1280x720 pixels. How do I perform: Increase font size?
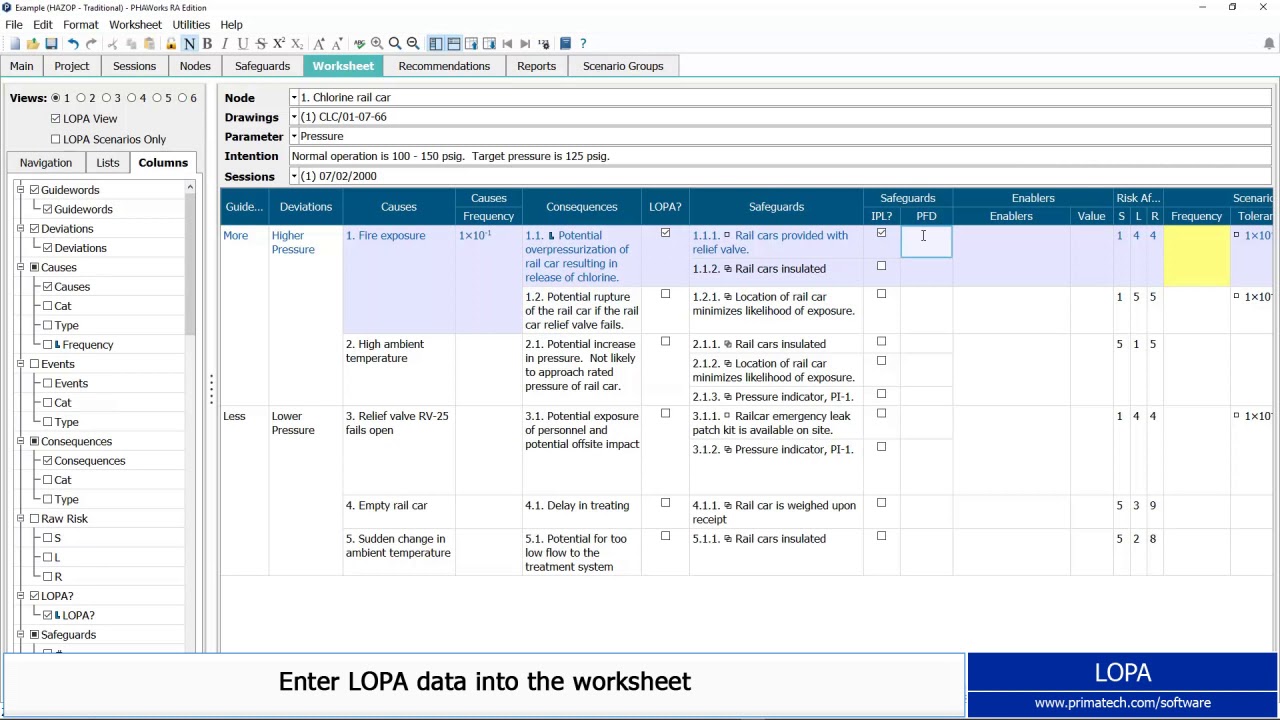pos(319,44)
